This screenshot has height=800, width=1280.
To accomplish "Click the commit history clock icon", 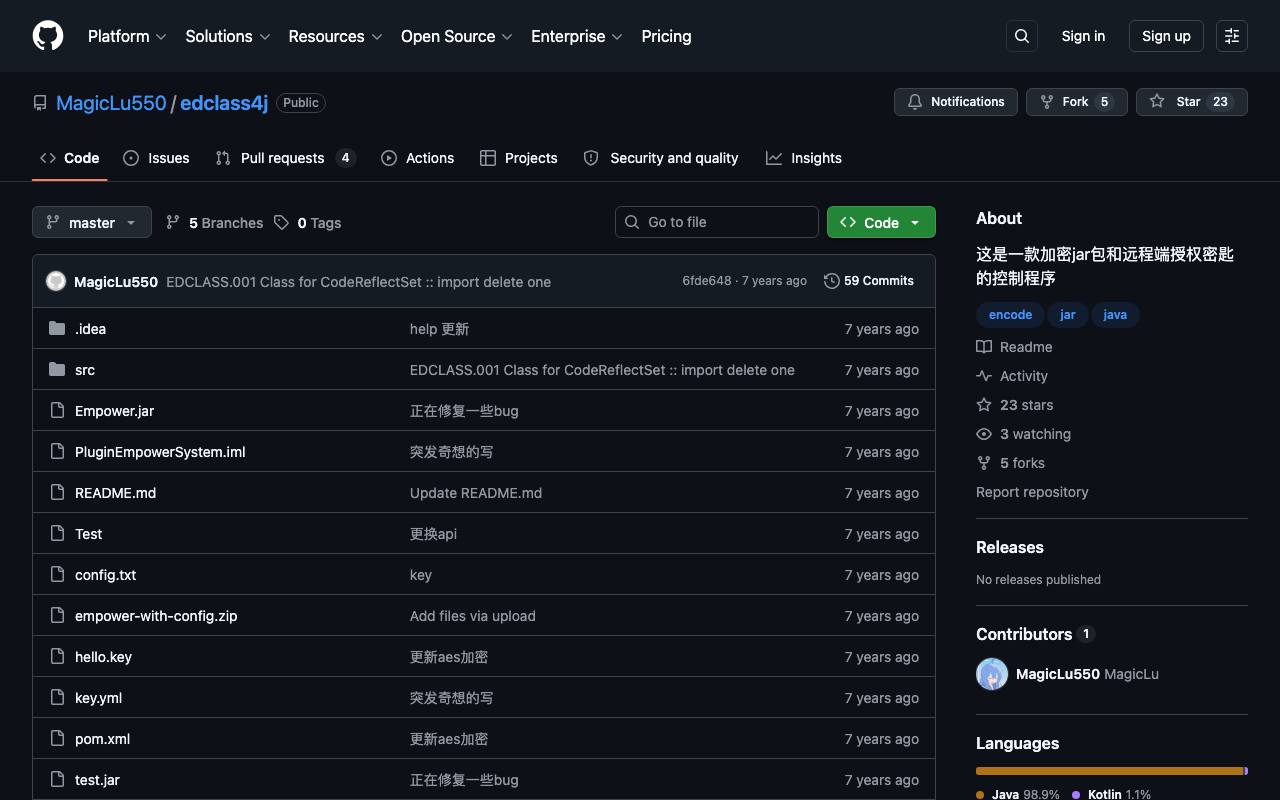I will [x=831, y=281].
